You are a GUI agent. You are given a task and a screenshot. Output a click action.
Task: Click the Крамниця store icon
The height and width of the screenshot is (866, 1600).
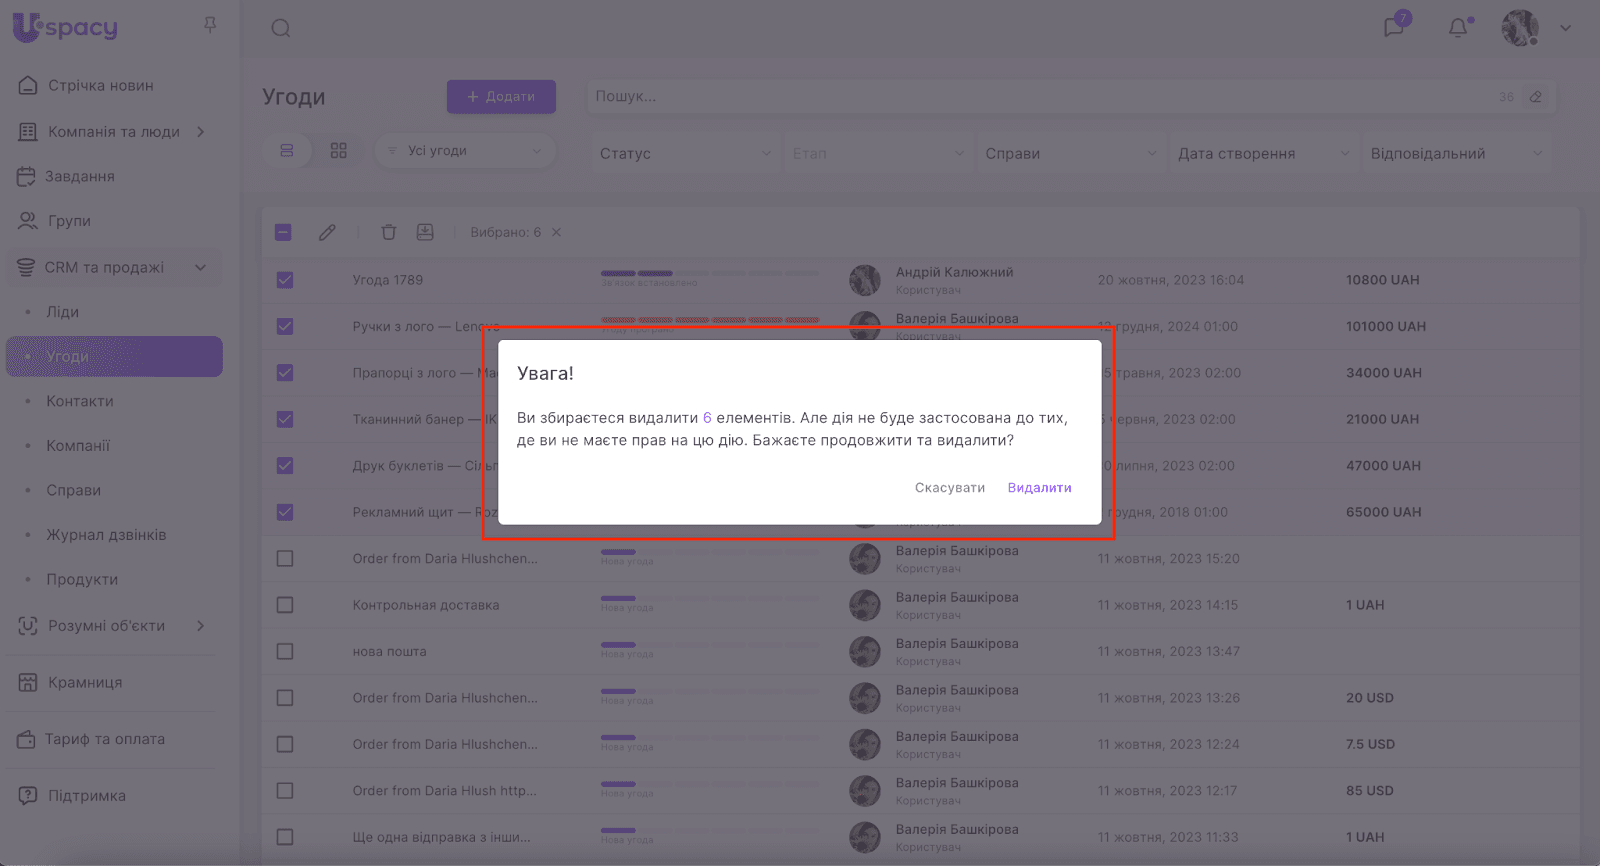coord(28,683)
